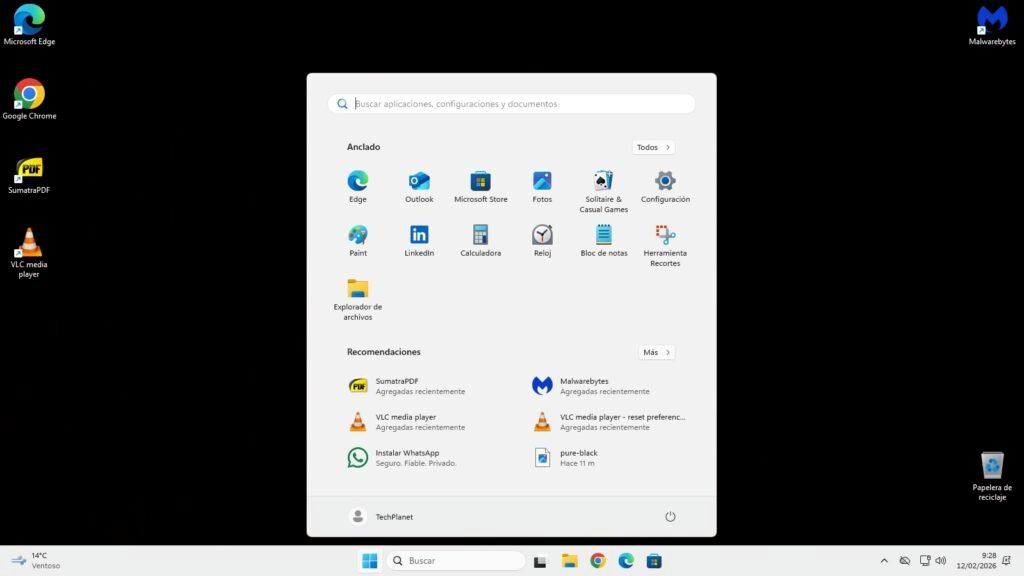
Task: Open Configuración from the pinned apps
Action: (x=665, y=183)
